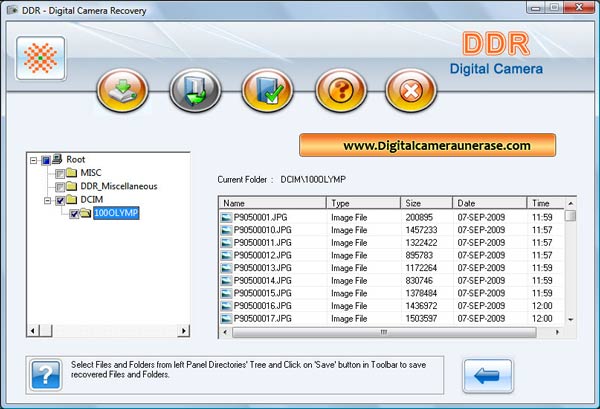600x409 pixels.
Task: Click size value 1457233
Action: (x=421, y=230)
